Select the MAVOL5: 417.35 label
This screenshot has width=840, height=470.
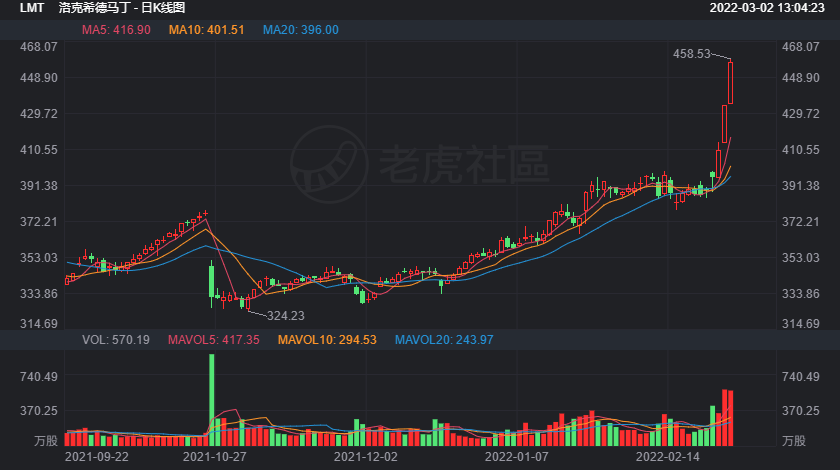pos(214,340)
